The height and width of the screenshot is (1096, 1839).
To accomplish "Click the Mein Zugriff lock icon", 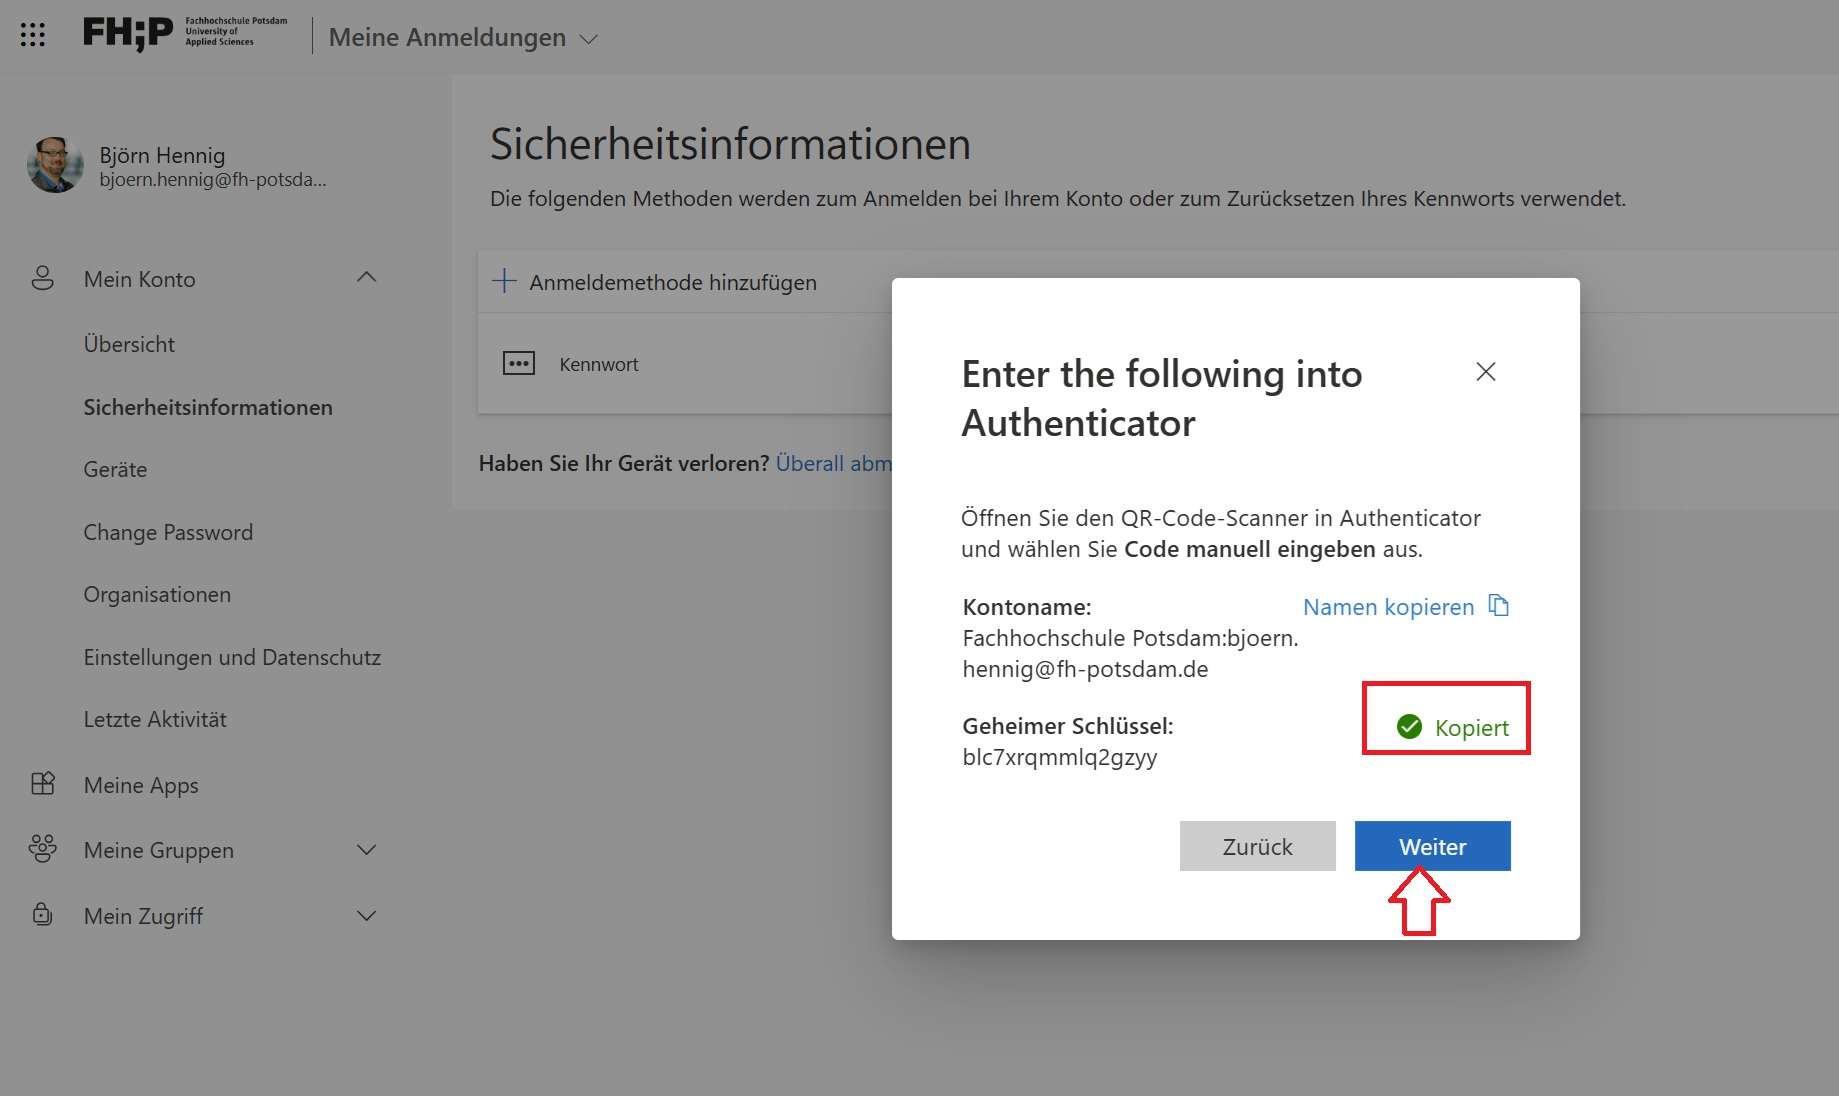I will [x=42, y=915].
